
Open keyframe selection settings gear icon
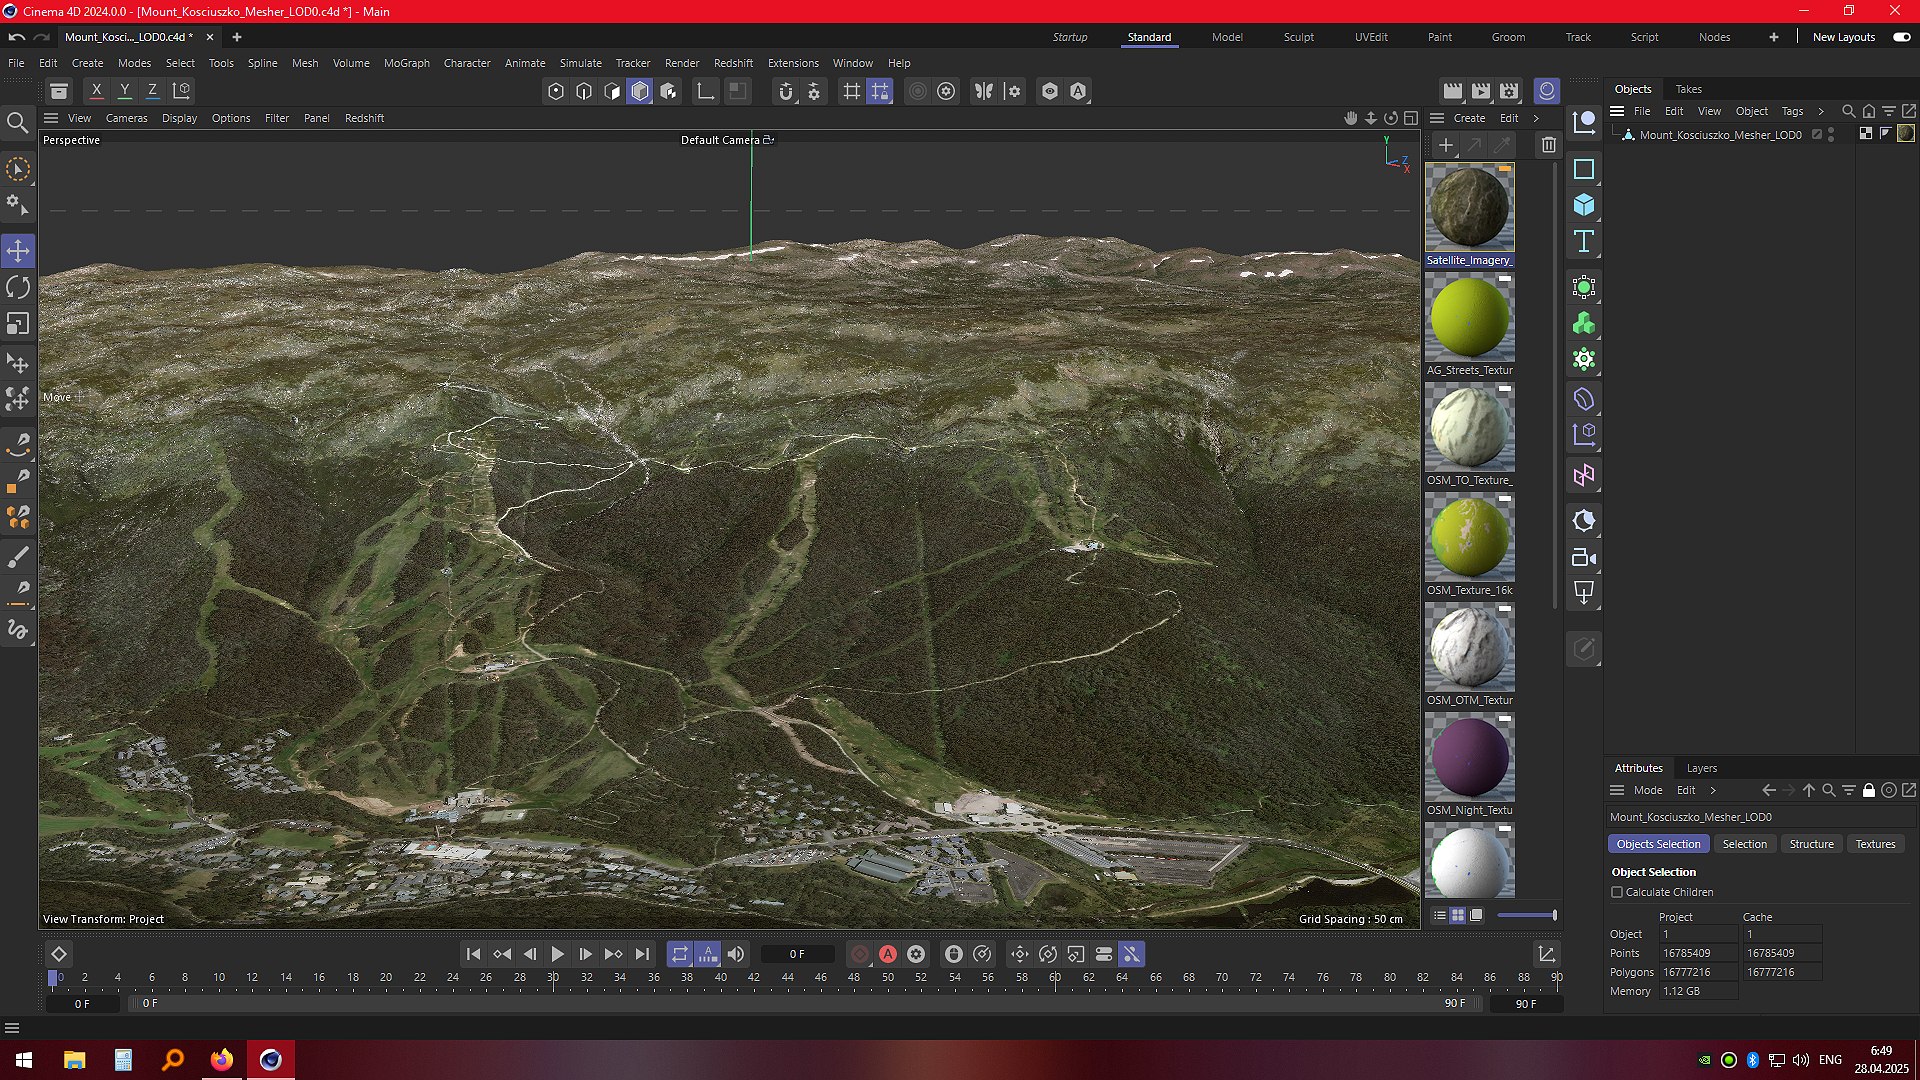(x=916, y=955)
